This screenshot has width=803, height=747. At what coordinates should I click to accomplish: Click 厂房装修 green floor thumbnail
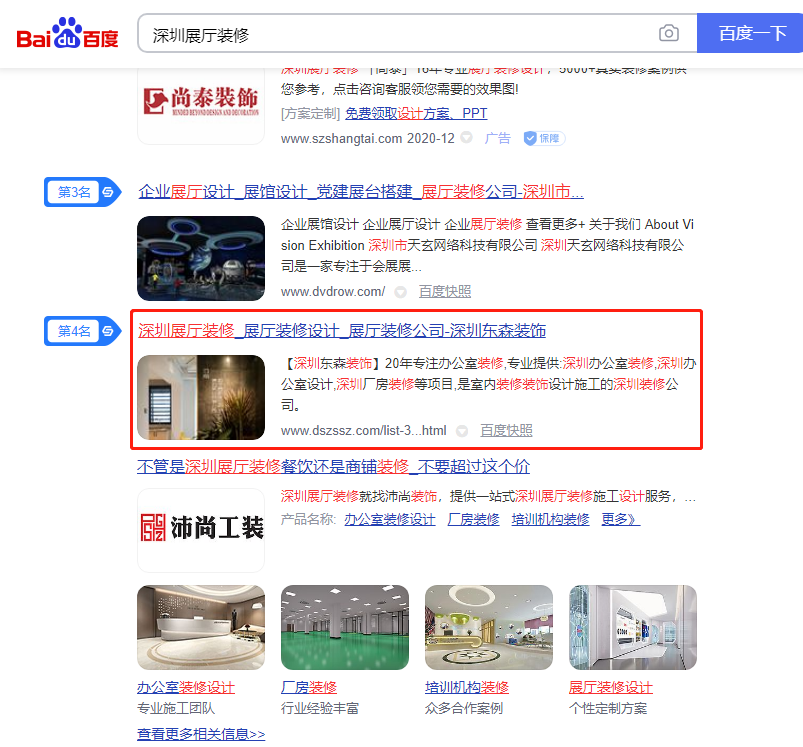click(345, 627)
